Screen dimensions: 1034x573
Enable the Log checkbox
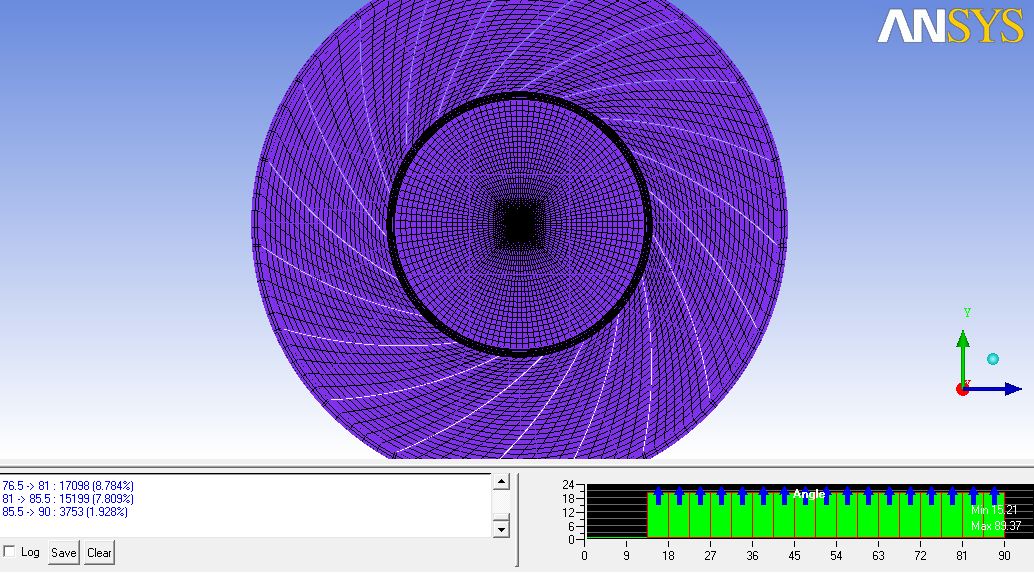pos(10,552)
